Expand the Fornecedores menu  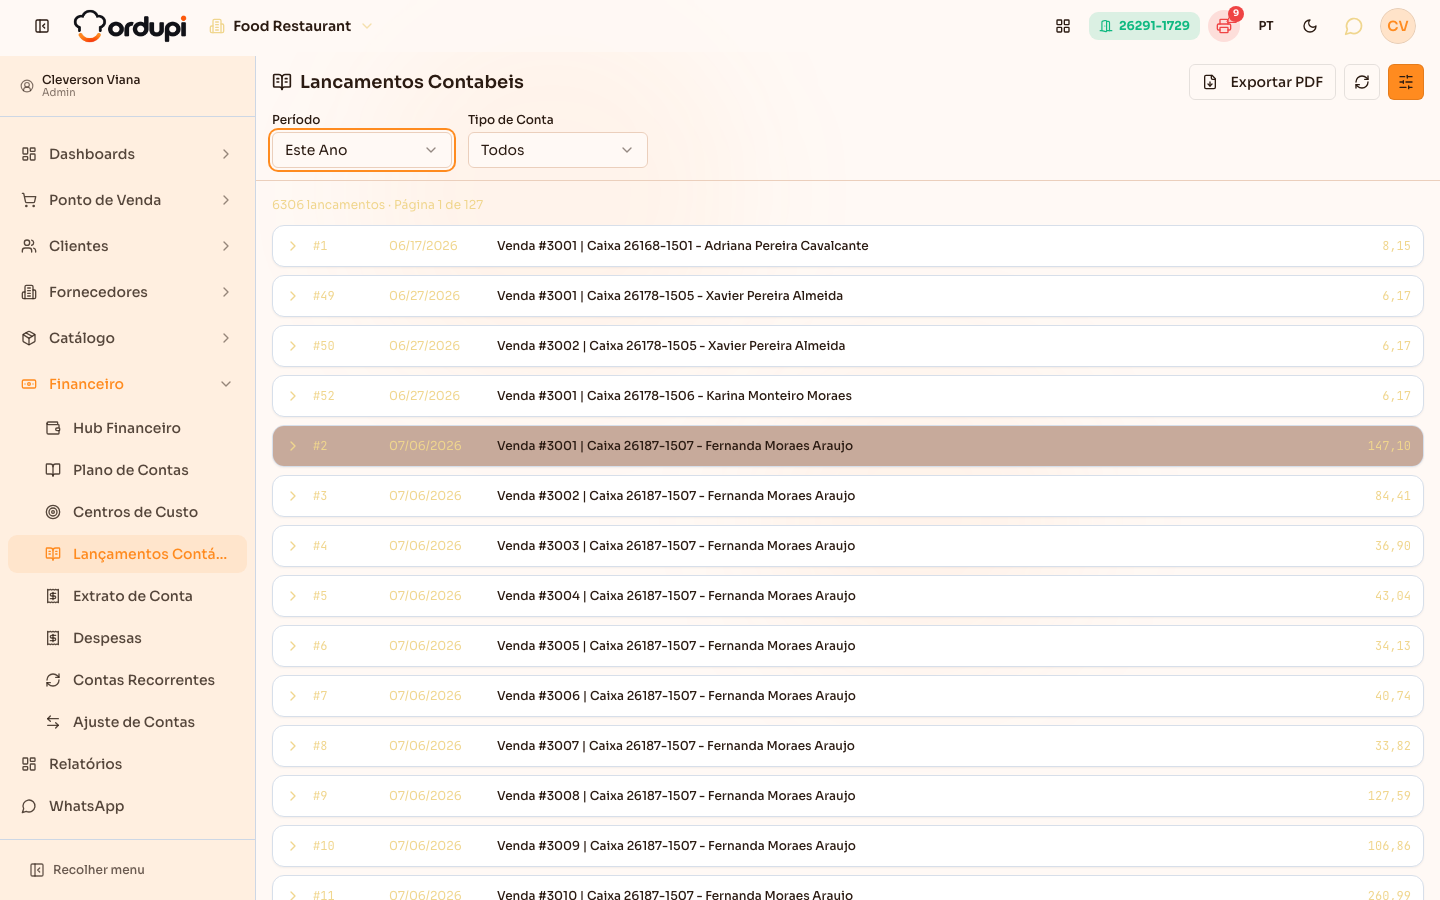(x=128, y=292)
